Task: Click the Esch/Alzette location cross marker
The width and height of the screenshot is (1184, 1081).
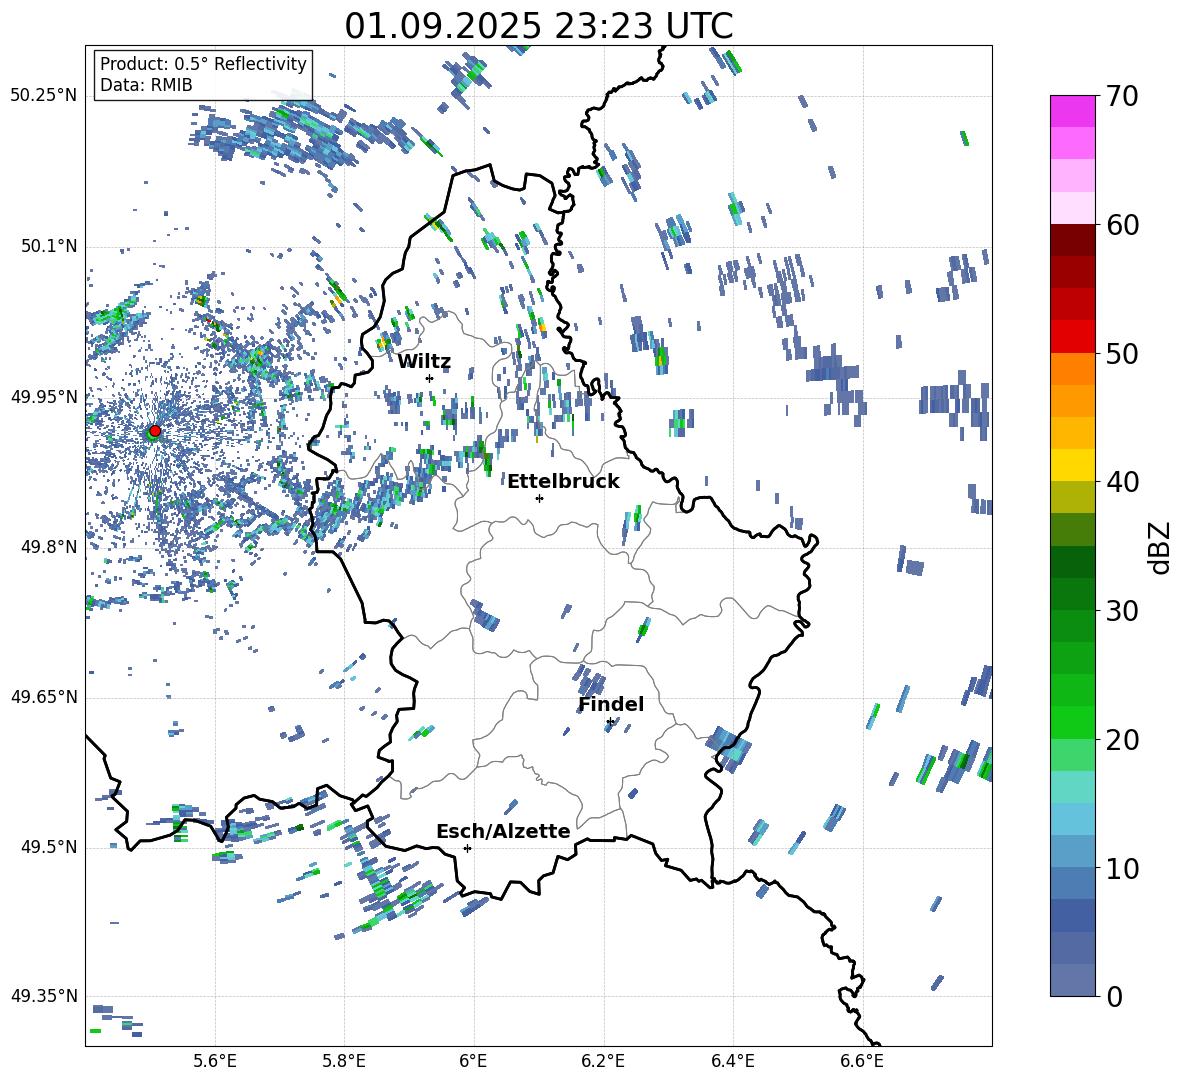Action: point(467,848)
